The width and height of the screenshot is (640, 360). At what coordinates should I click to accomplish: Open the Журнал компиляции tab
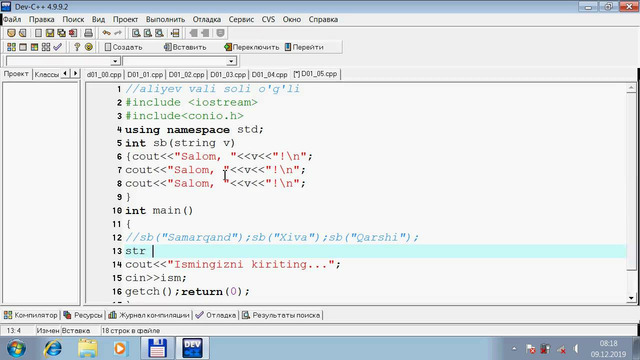click(x=149, y=315)
